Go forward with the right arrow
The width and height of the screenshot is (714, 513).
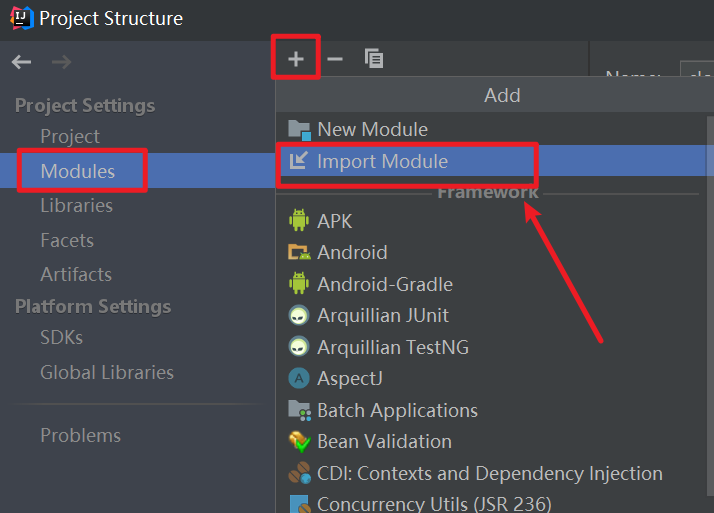(61, 61)
